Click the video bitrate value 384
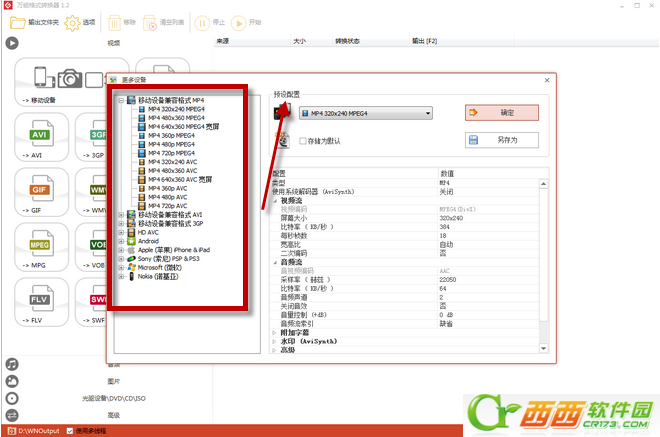The width and height of the screenshot is (660, 437). pos(444,227)
